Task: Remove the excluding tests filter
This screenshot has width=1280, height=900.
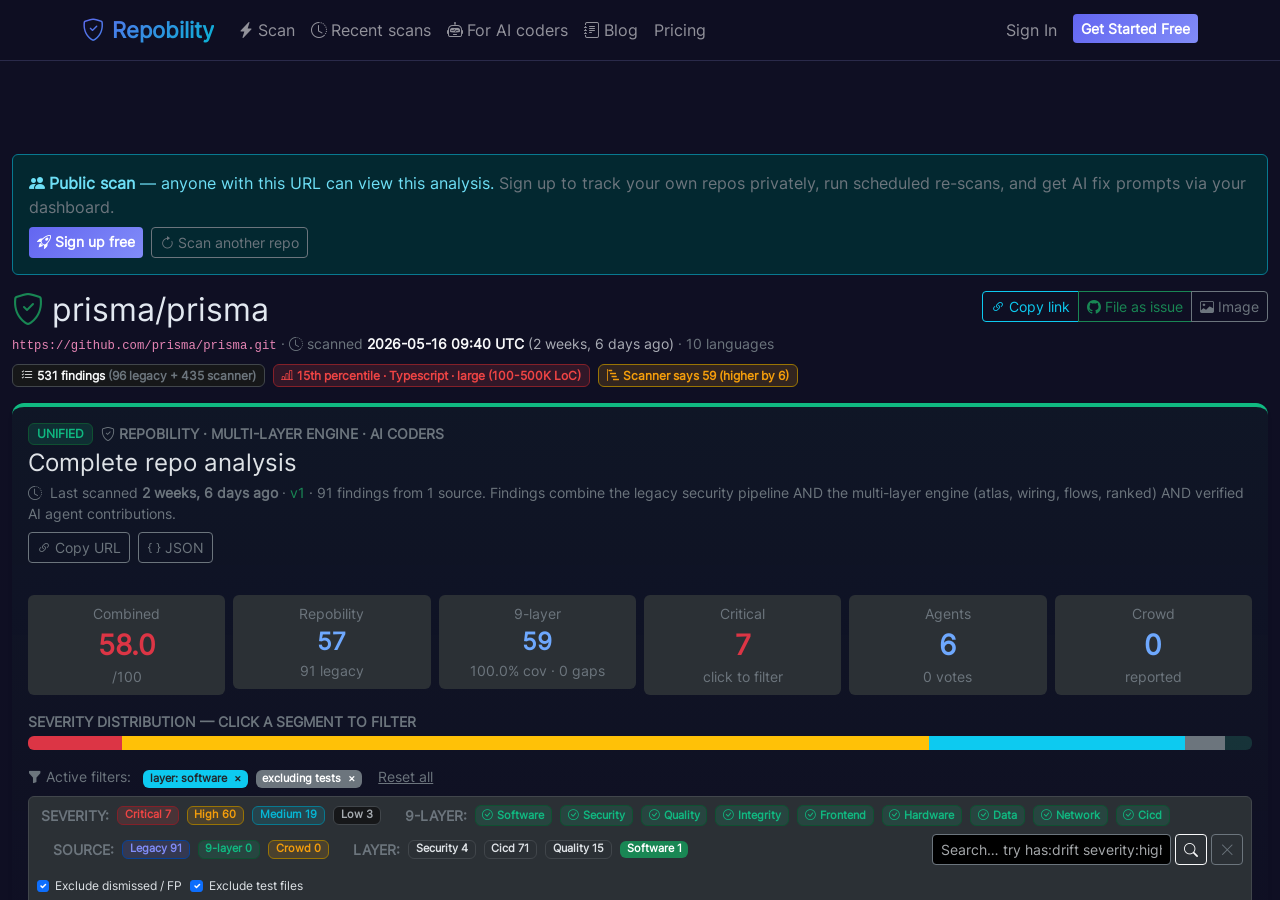Action: [351, 778]
